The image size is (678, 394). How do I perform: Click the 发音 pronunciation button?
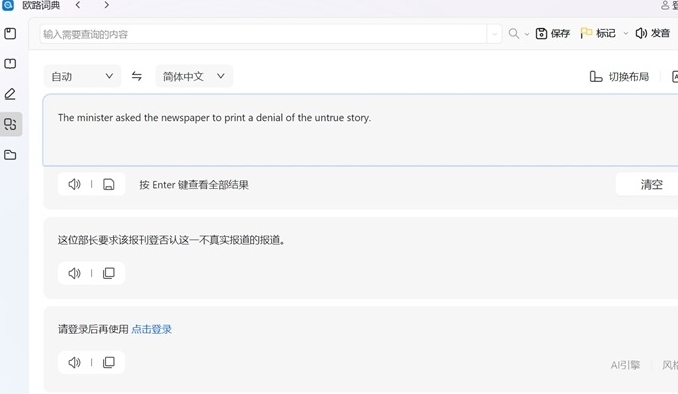click(652, 33)
